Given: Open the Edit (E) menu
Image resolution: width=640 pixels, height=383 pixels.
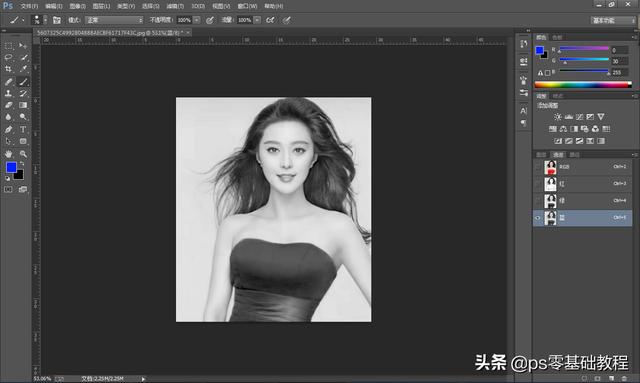Looking at the screenshot, I should click(53, 6).
